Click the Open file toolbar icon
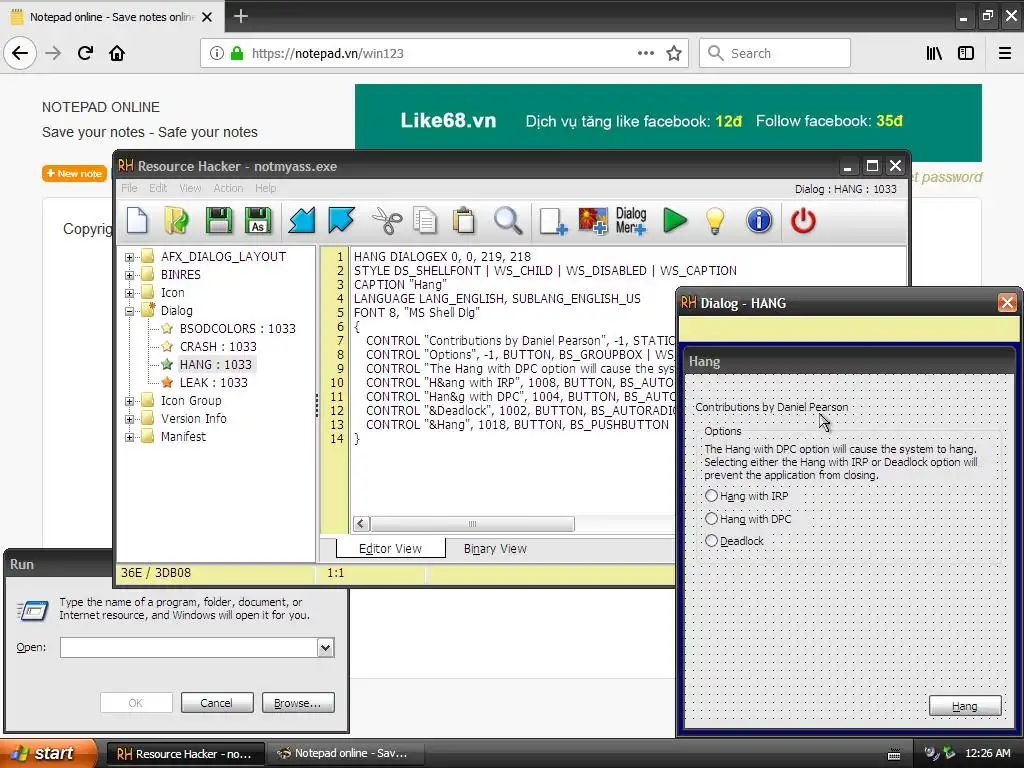This screenshot has width=1024, height=768. [x=176, y=221]
